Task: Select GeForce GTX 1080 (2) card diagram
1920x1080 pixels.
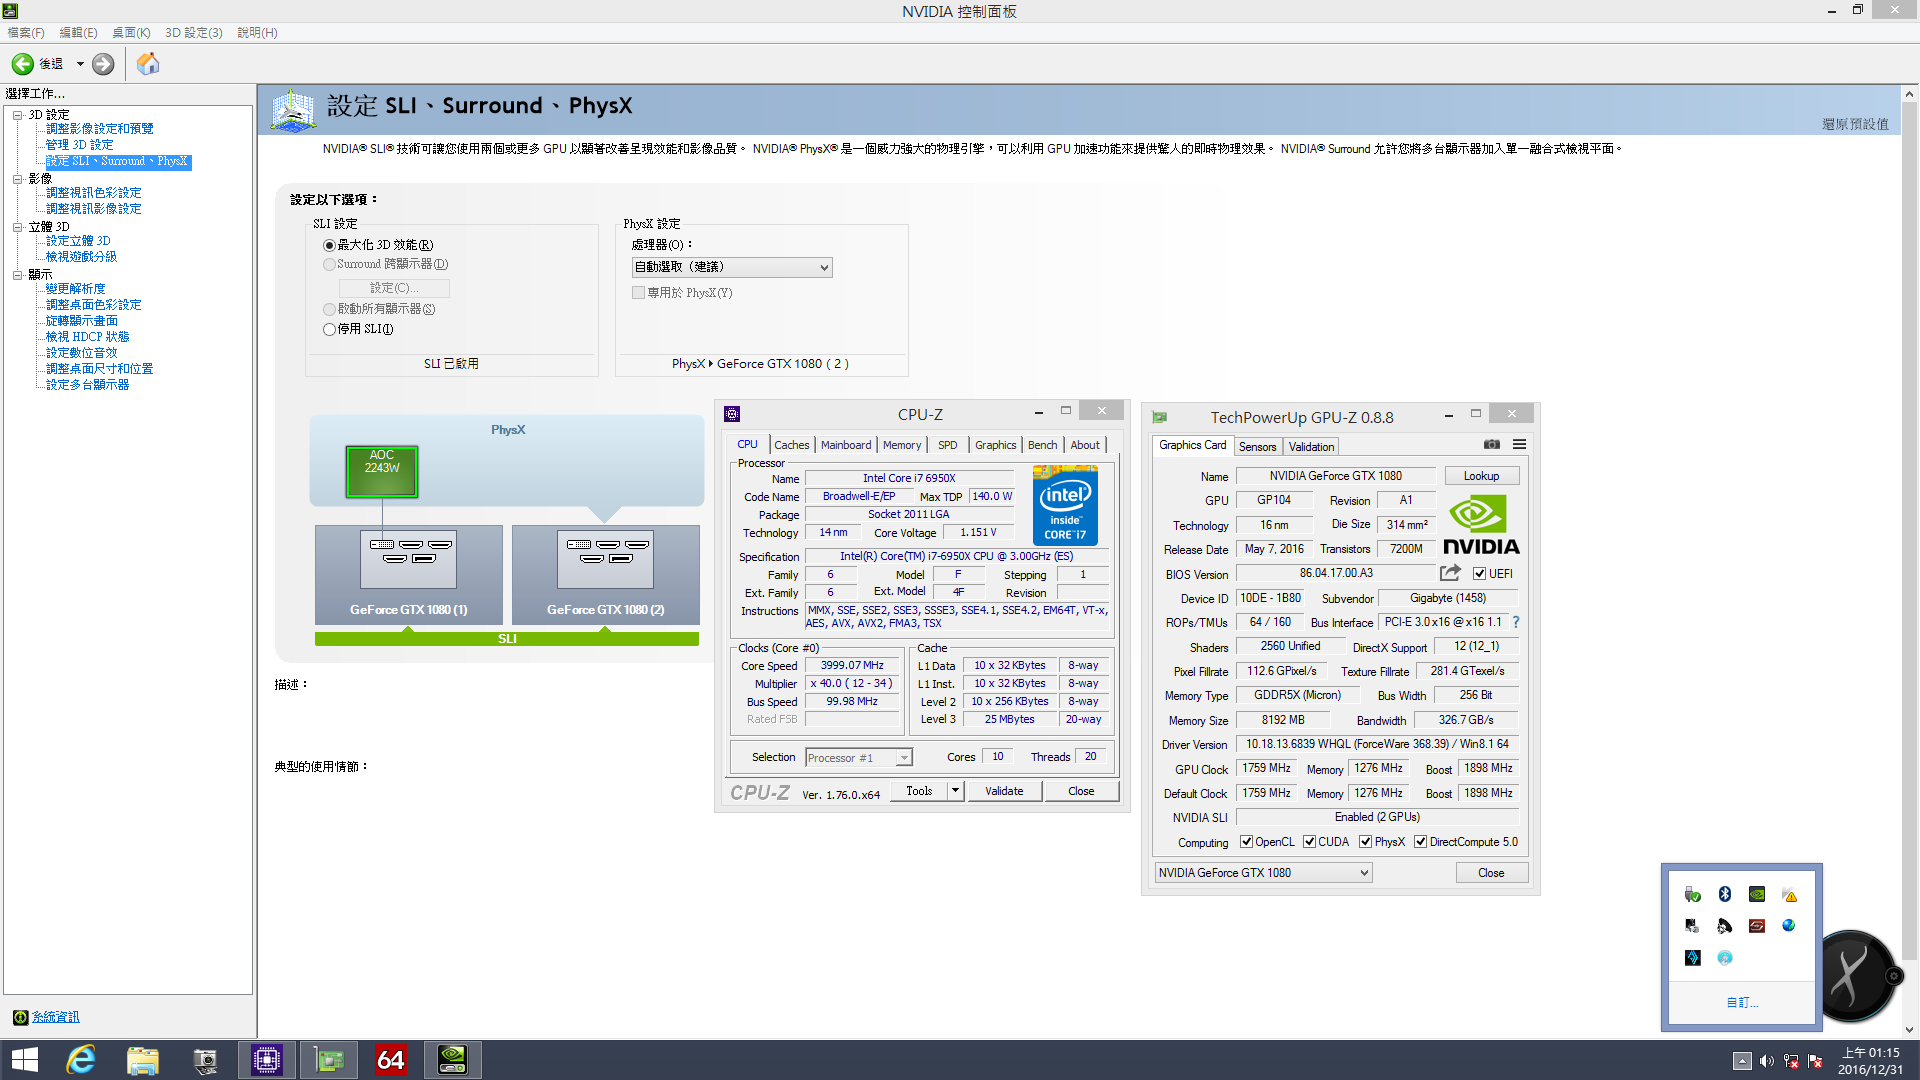Action: point(605,574)
